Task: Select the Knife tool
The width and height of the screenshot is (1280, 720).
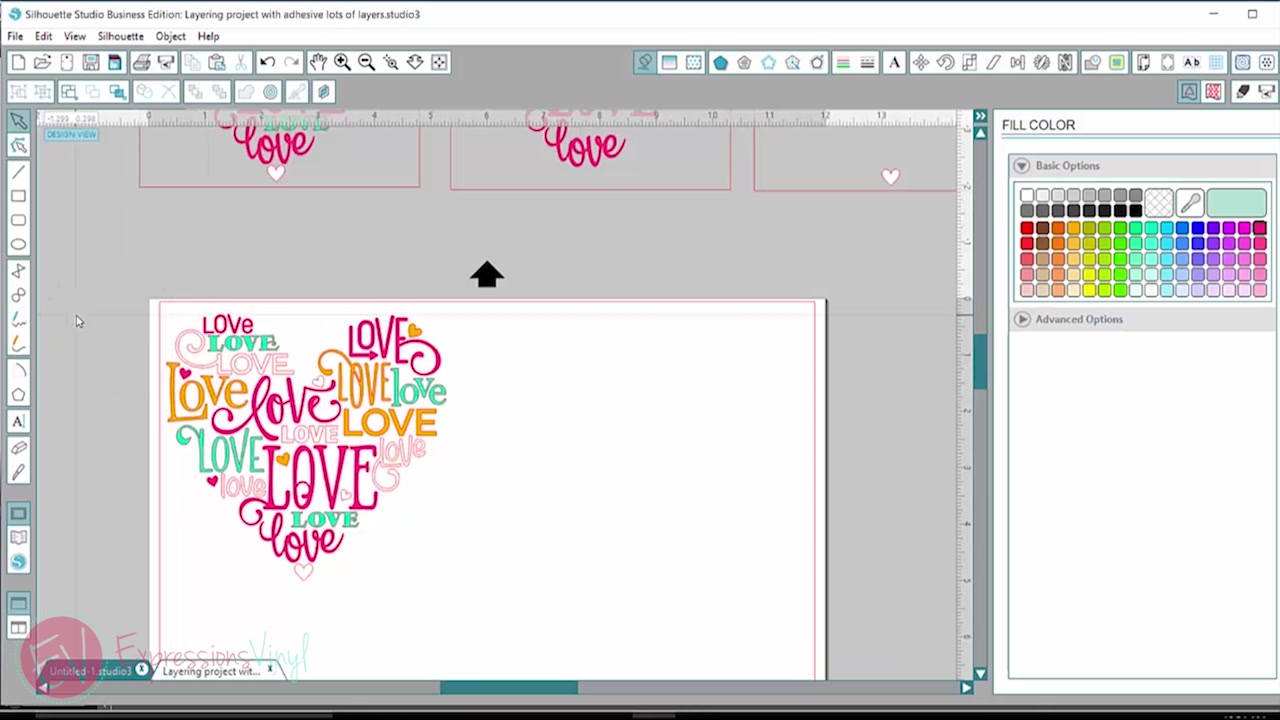Action: (x=18, y=472)
